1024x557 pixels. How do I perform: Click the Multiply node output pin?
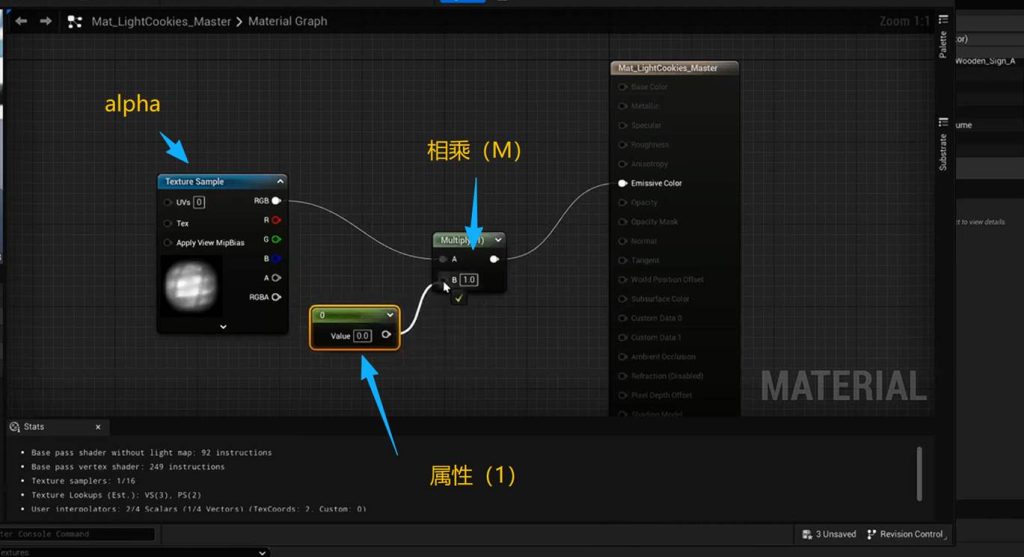[x=494, y=259]
